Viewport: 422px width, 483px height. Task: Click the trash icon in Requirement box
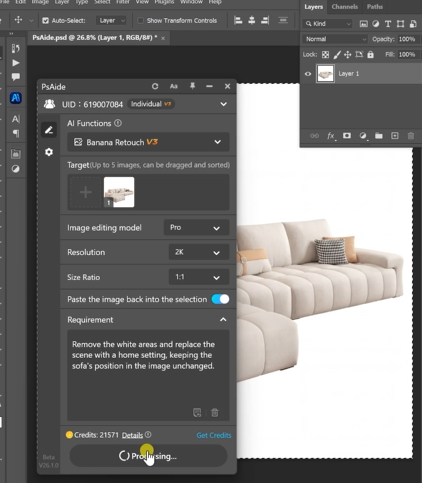215,413
